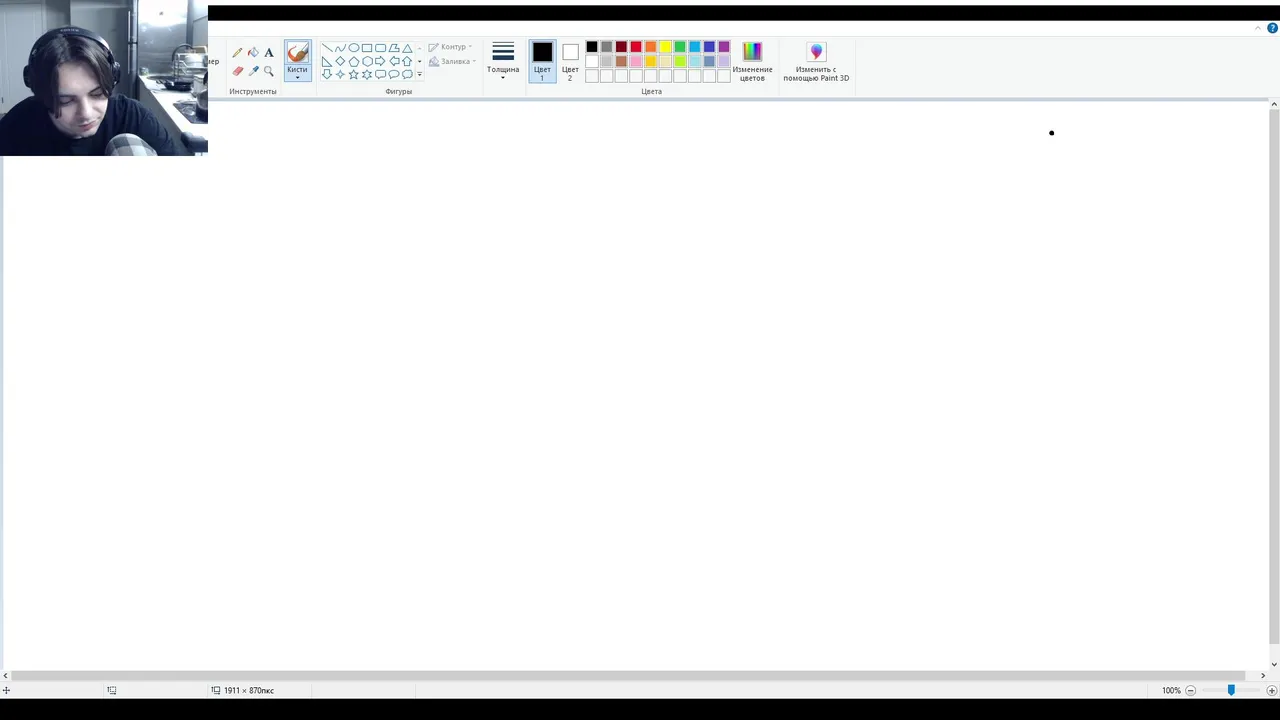
Task: Pick the brown color swatch
Action: pos(621,61)
